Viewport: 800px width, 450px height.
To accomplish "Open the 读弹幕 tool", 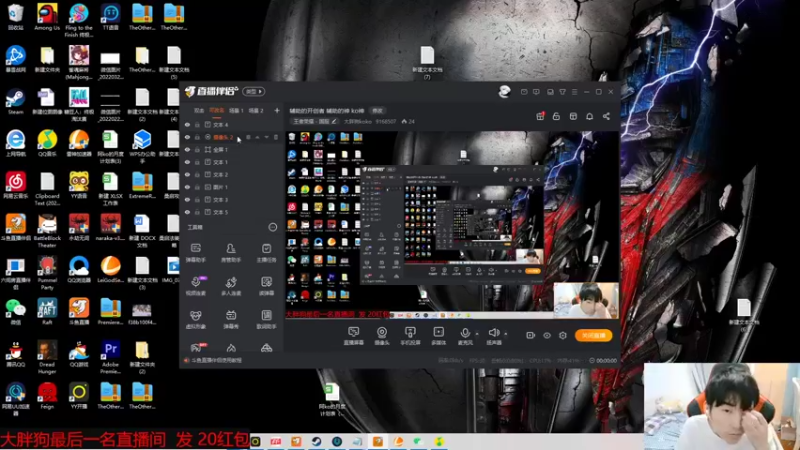I will [x=266, y=286].
